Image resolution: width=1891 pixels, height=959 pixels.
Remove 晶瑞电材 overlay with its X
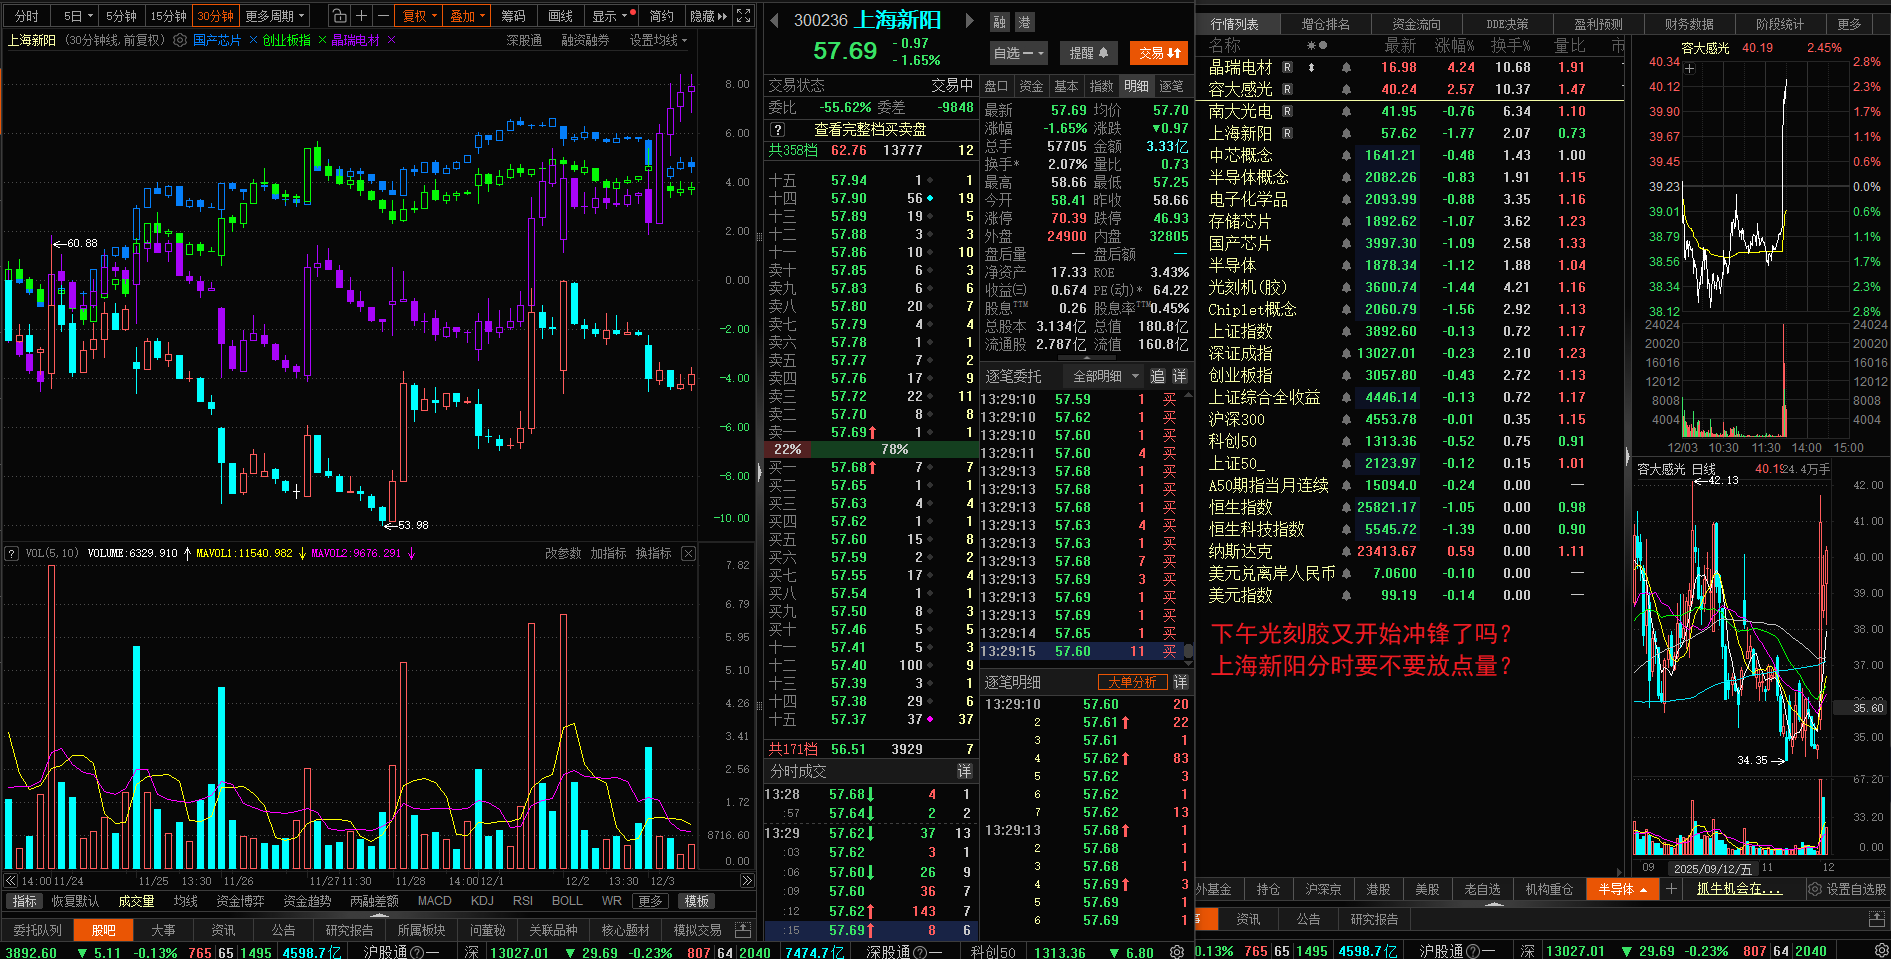391,40
